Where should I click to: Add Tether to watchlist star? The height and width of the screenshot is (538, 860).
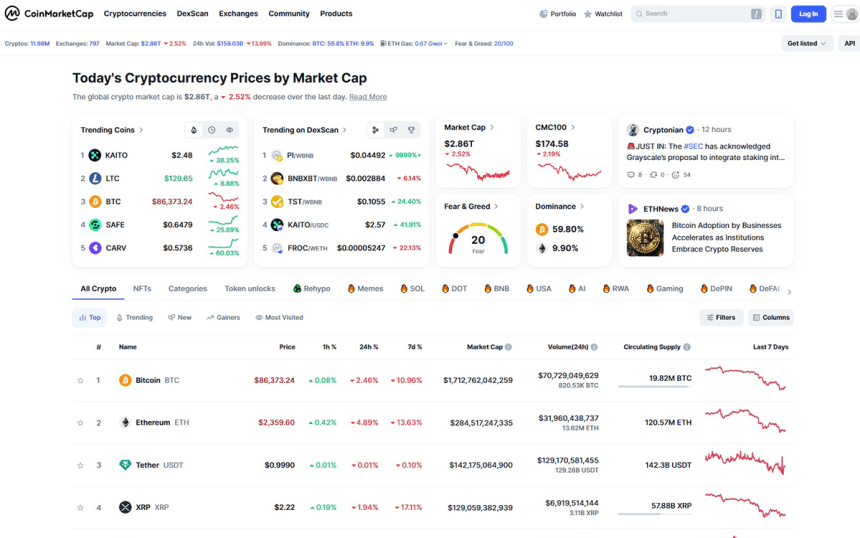pos(81,465)
